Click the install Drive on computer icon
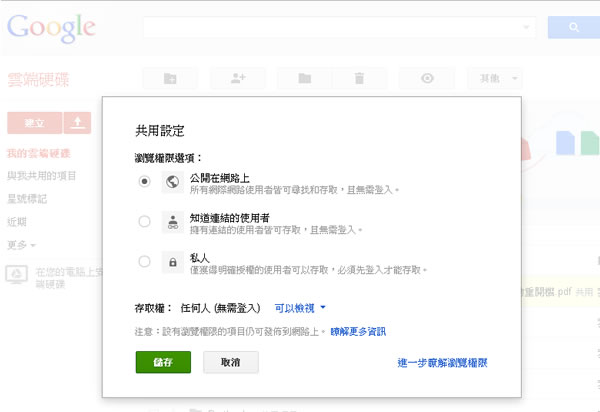The height and width of the screenshot is (412, 600). click(16, 274)
